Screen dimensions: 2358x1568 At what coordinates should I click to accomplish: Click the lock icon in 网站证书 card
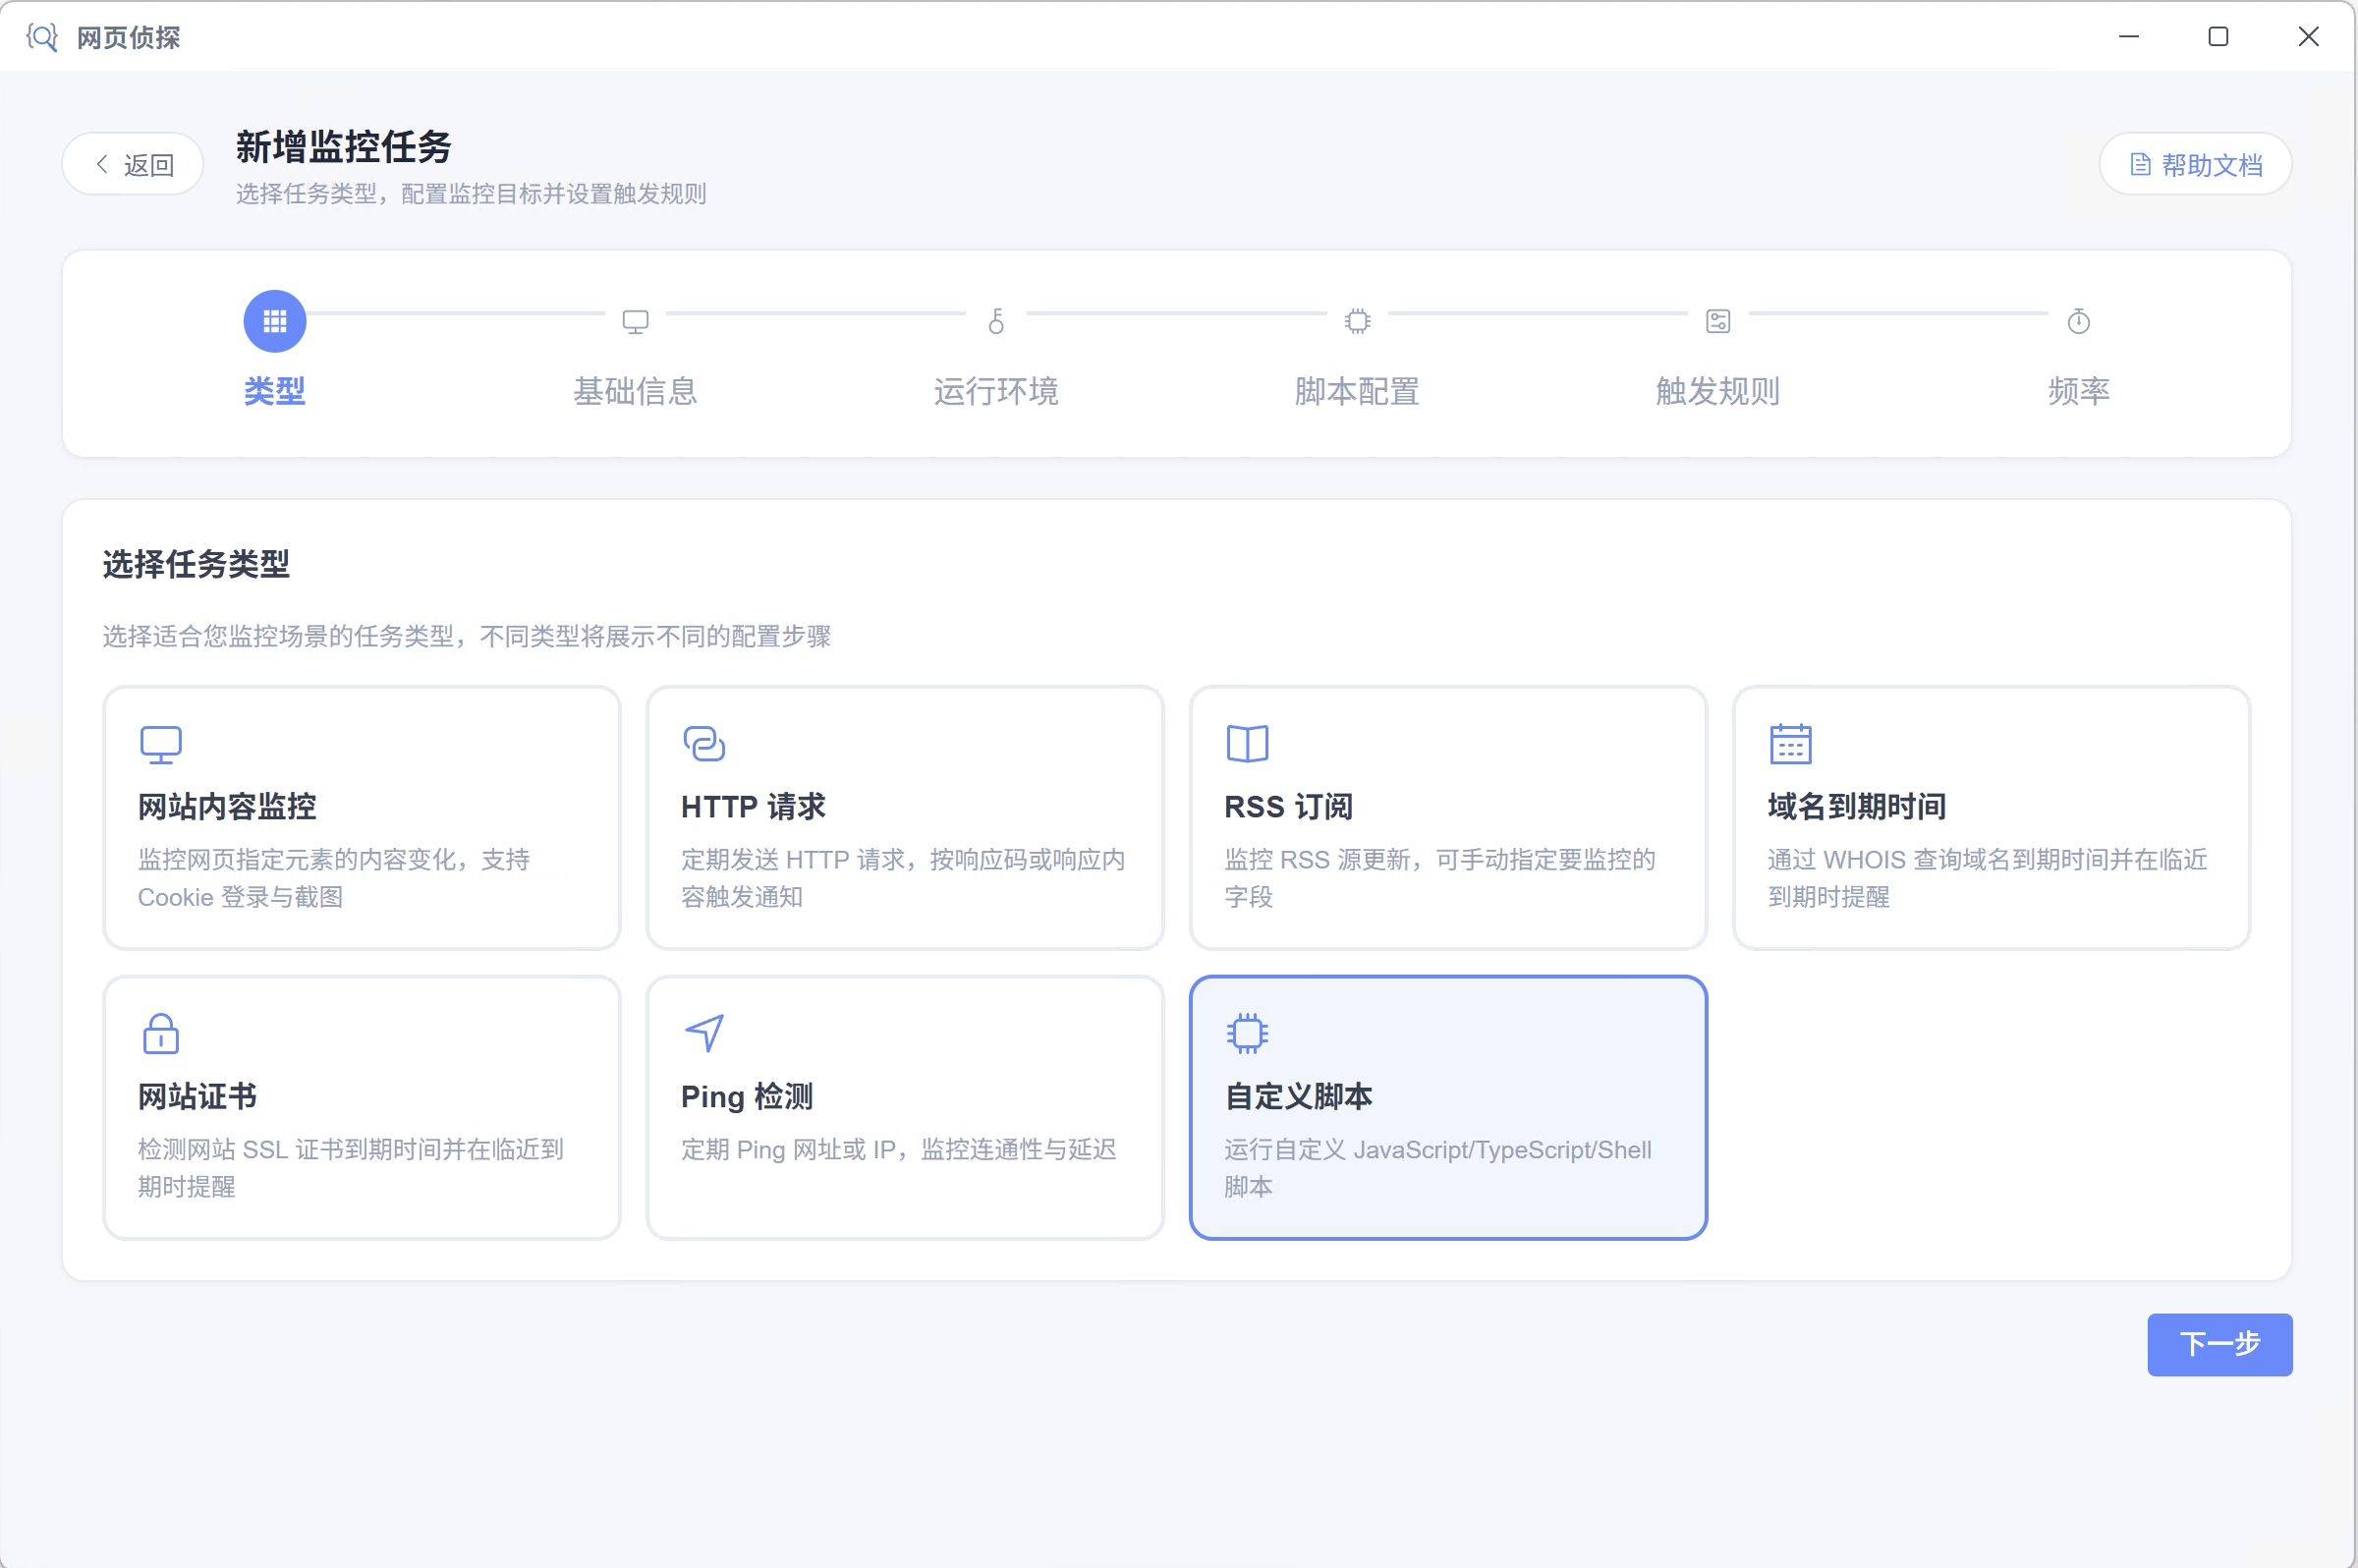160,1034
